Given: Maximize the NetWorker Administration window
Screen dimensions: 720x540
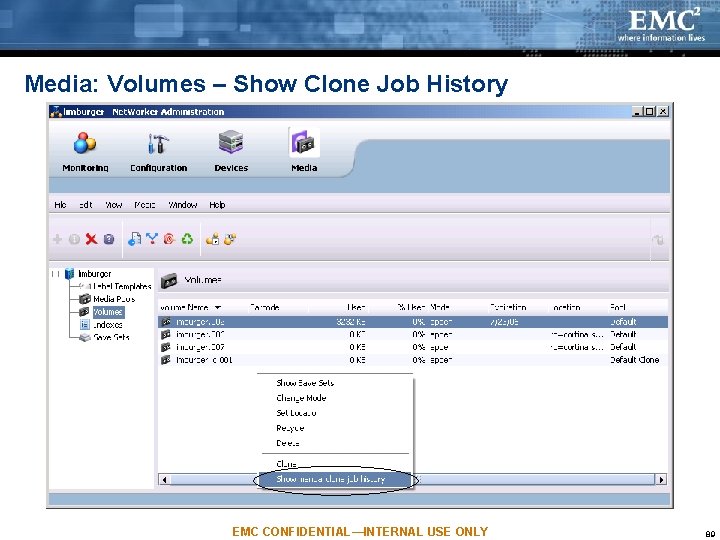Looking at the screenshot, I should 649,112.
